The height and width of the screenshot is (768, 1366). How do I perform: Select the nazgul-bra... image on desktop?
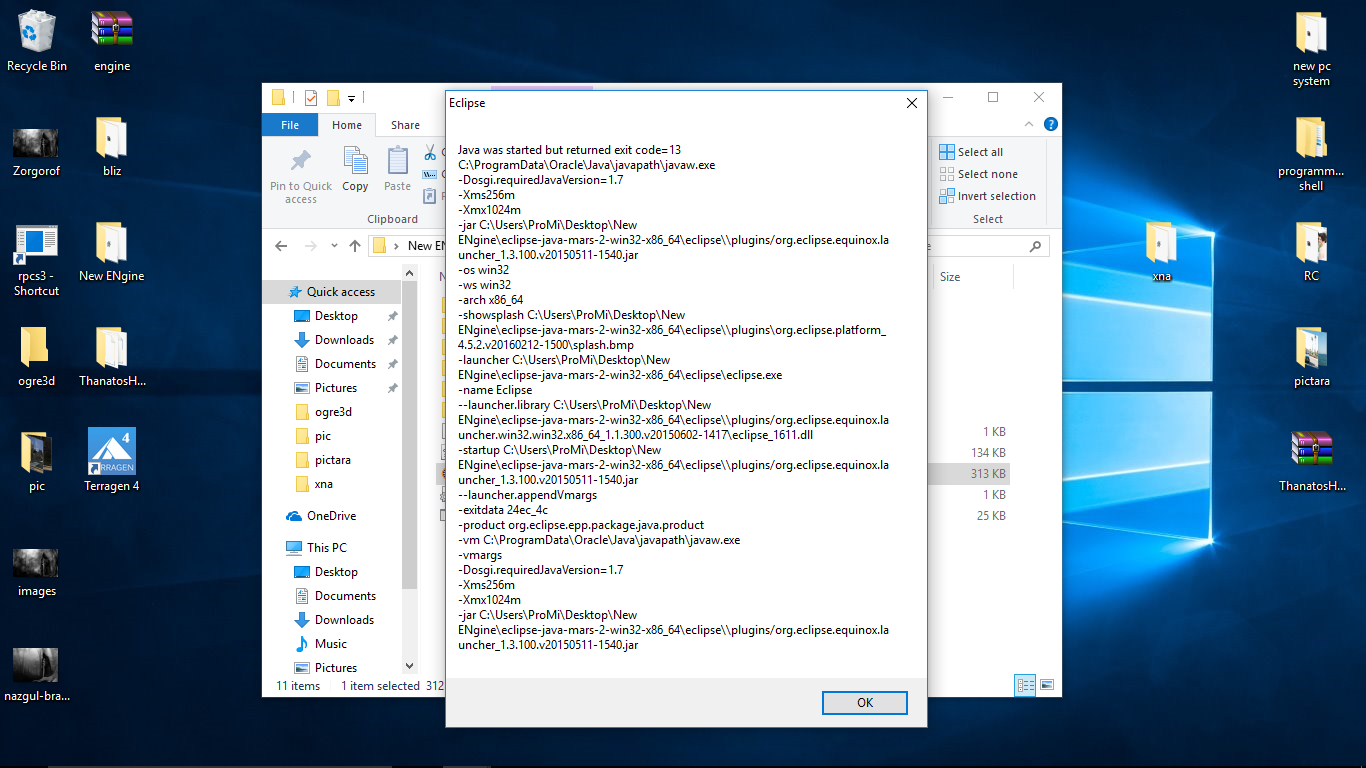pyautogui.click(x=37, y=675)
